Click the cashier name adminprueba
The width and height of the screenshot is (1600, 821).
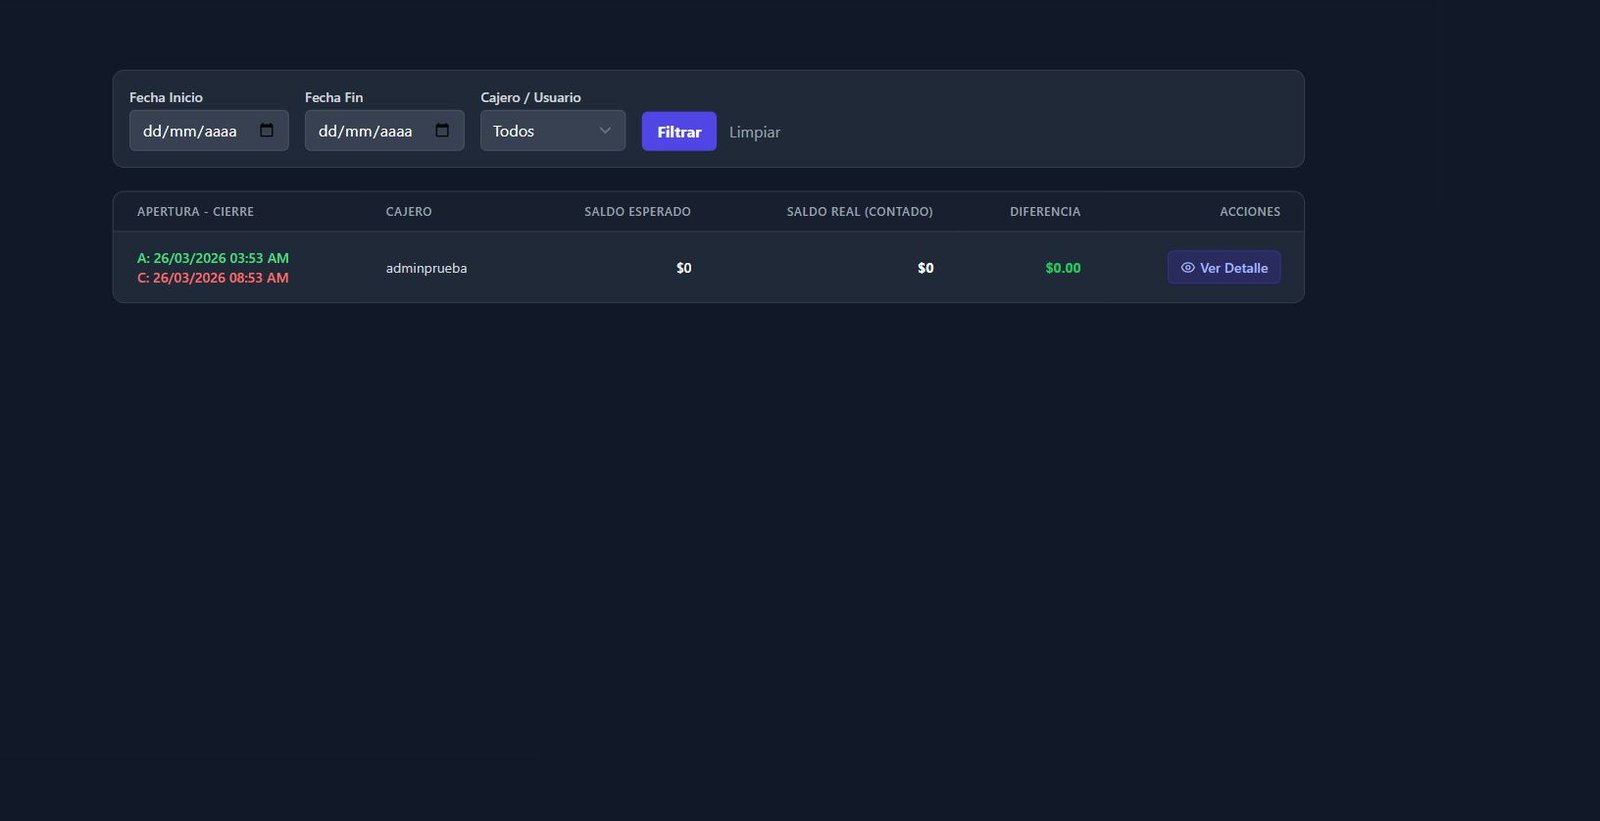click(427, 268)
